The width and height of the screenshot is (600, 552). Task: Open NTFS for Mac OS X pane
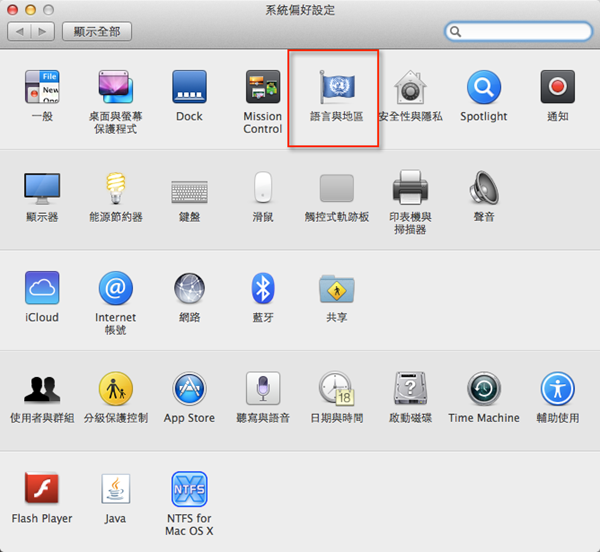(x=189, y=489)
